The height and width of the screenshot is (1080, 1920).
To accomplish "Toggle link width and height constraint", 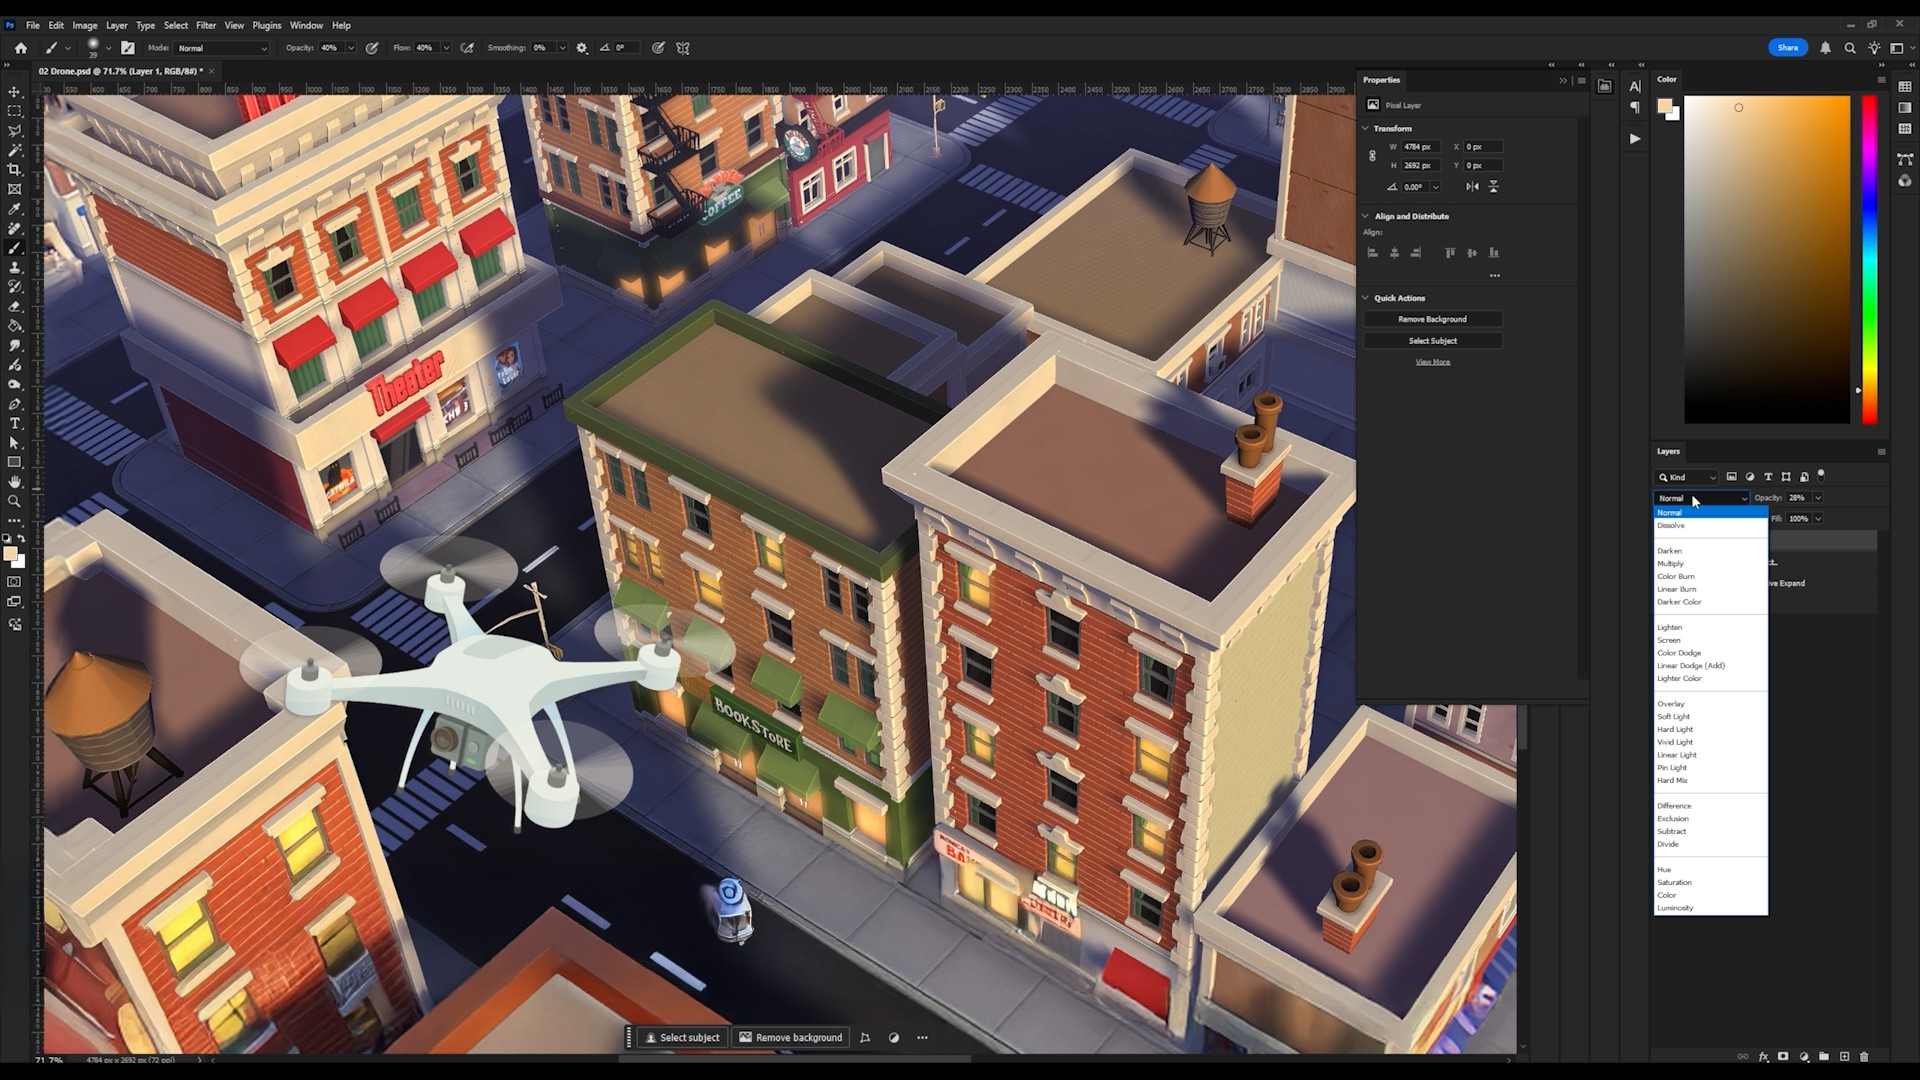I will [x=1372, y=156].
